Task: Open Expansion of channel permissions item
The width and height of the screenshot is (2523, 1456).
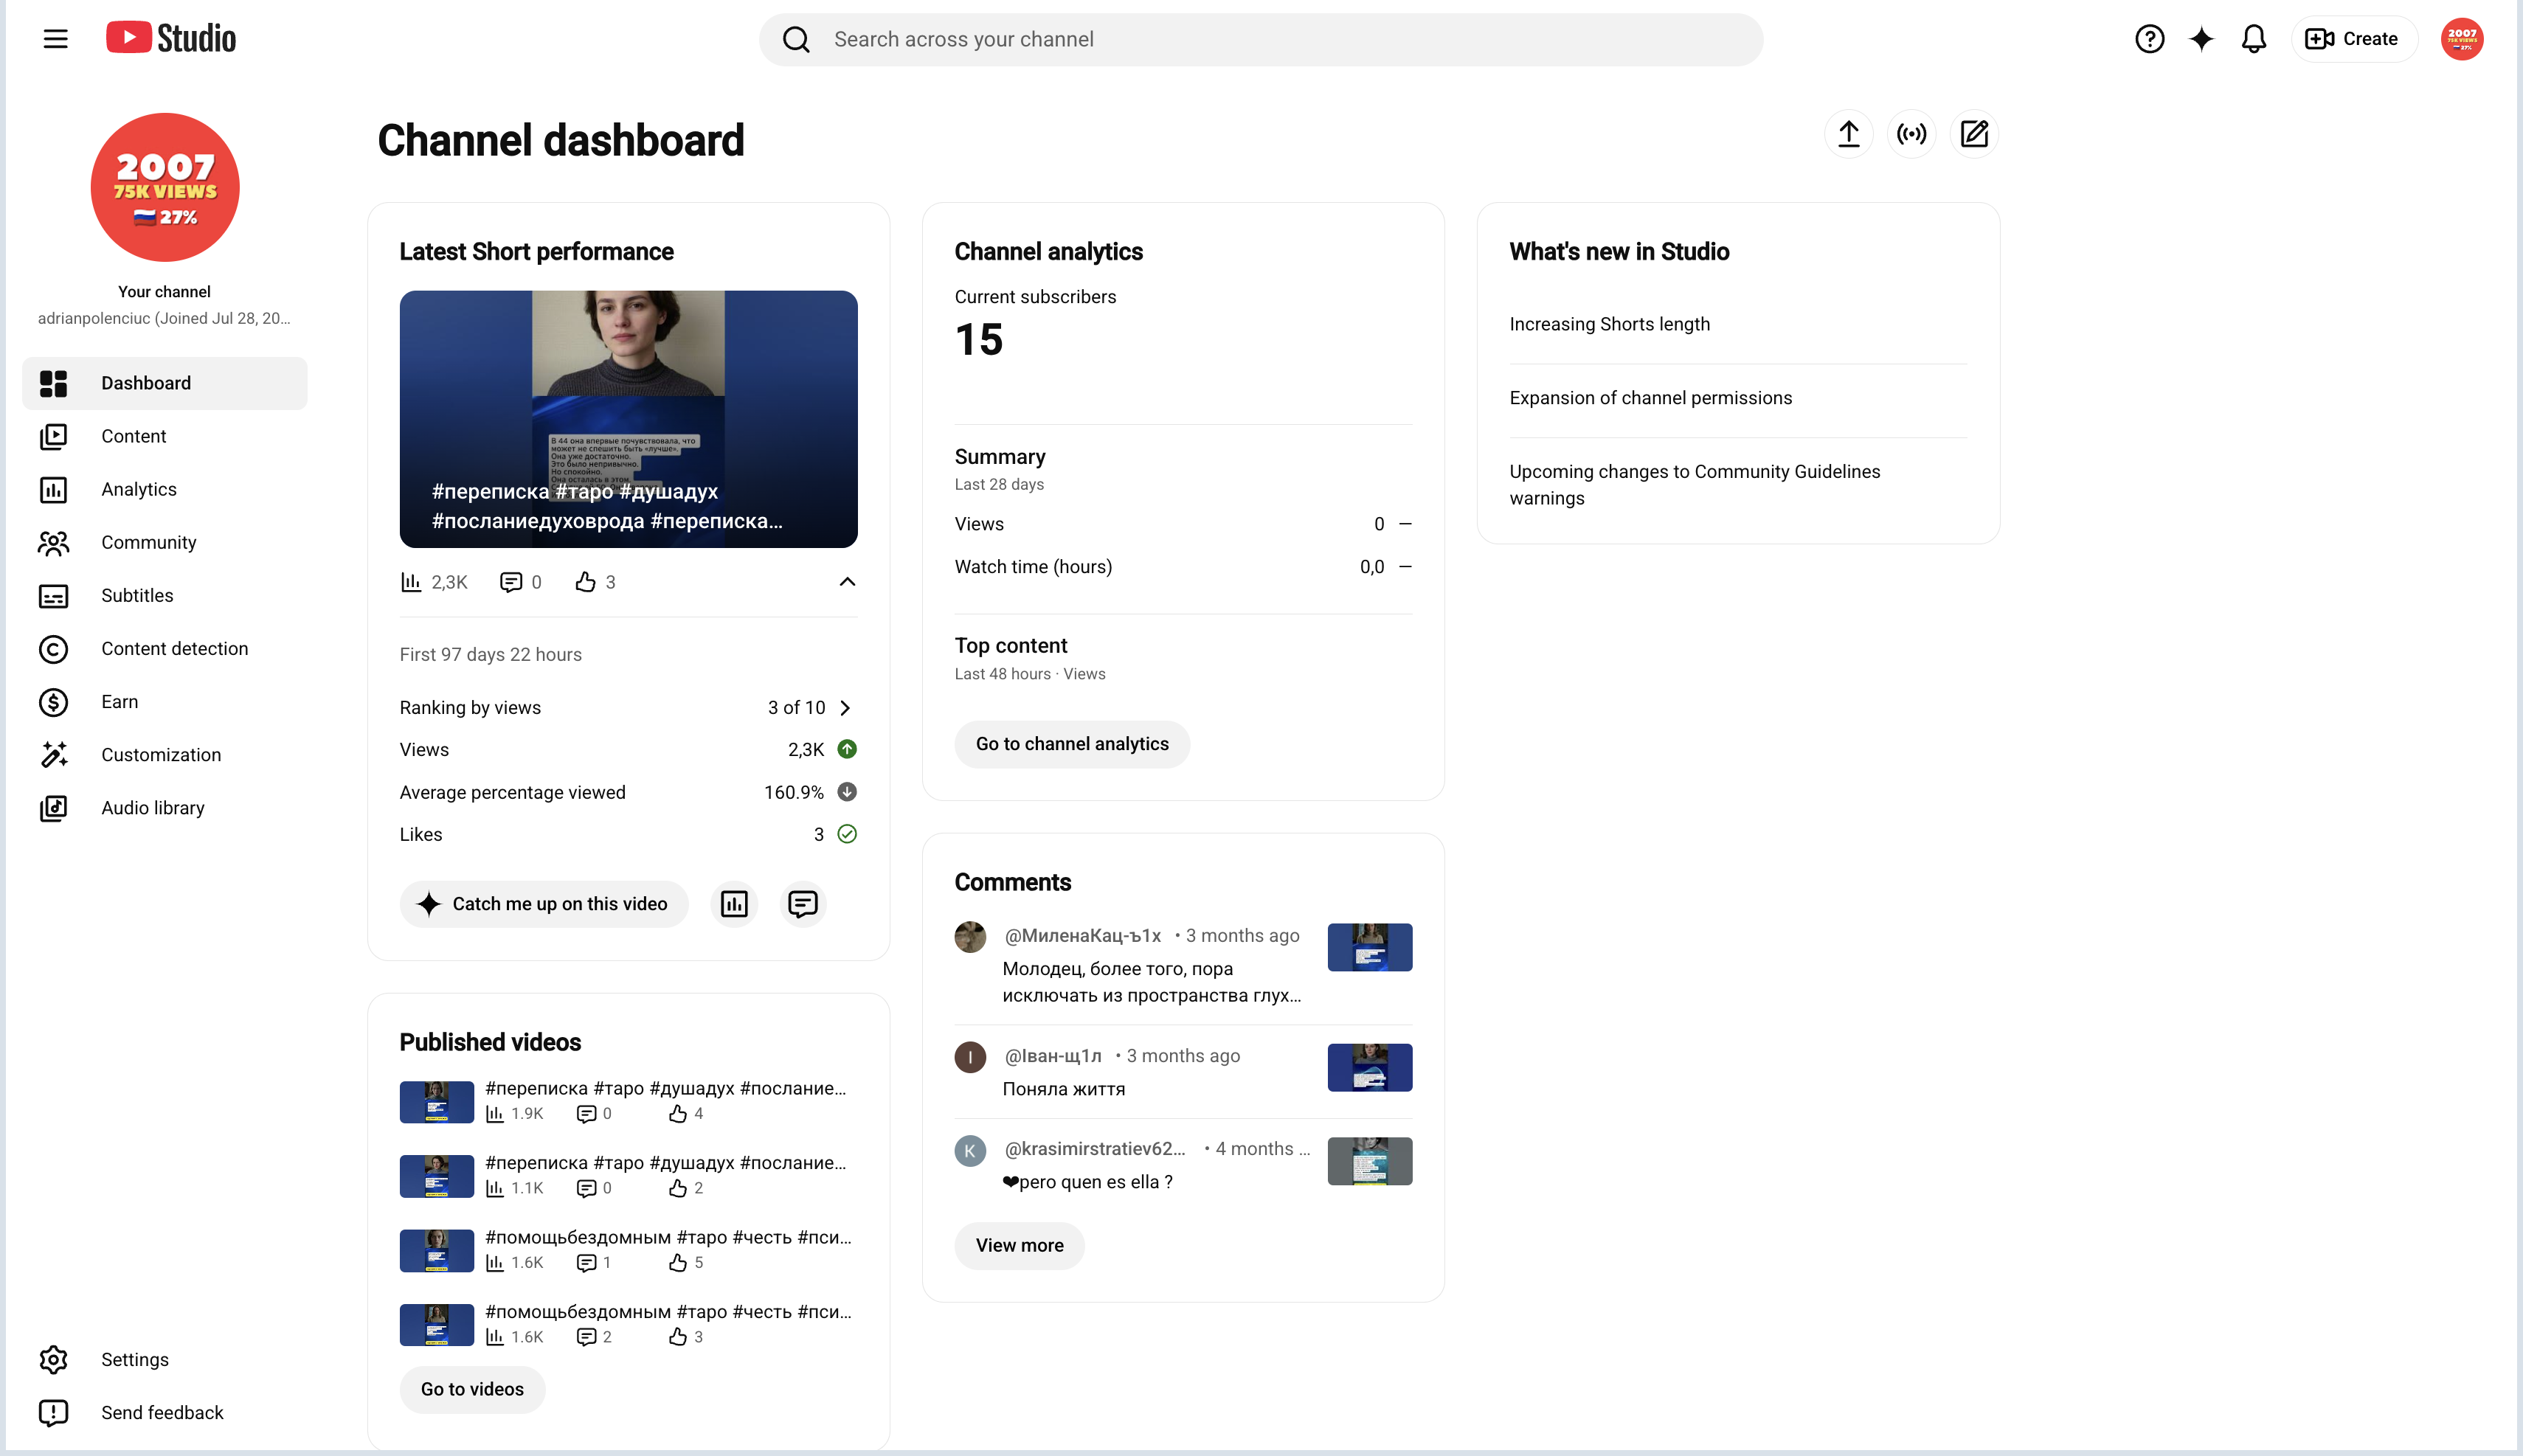Action: [x=1650, y=398]
